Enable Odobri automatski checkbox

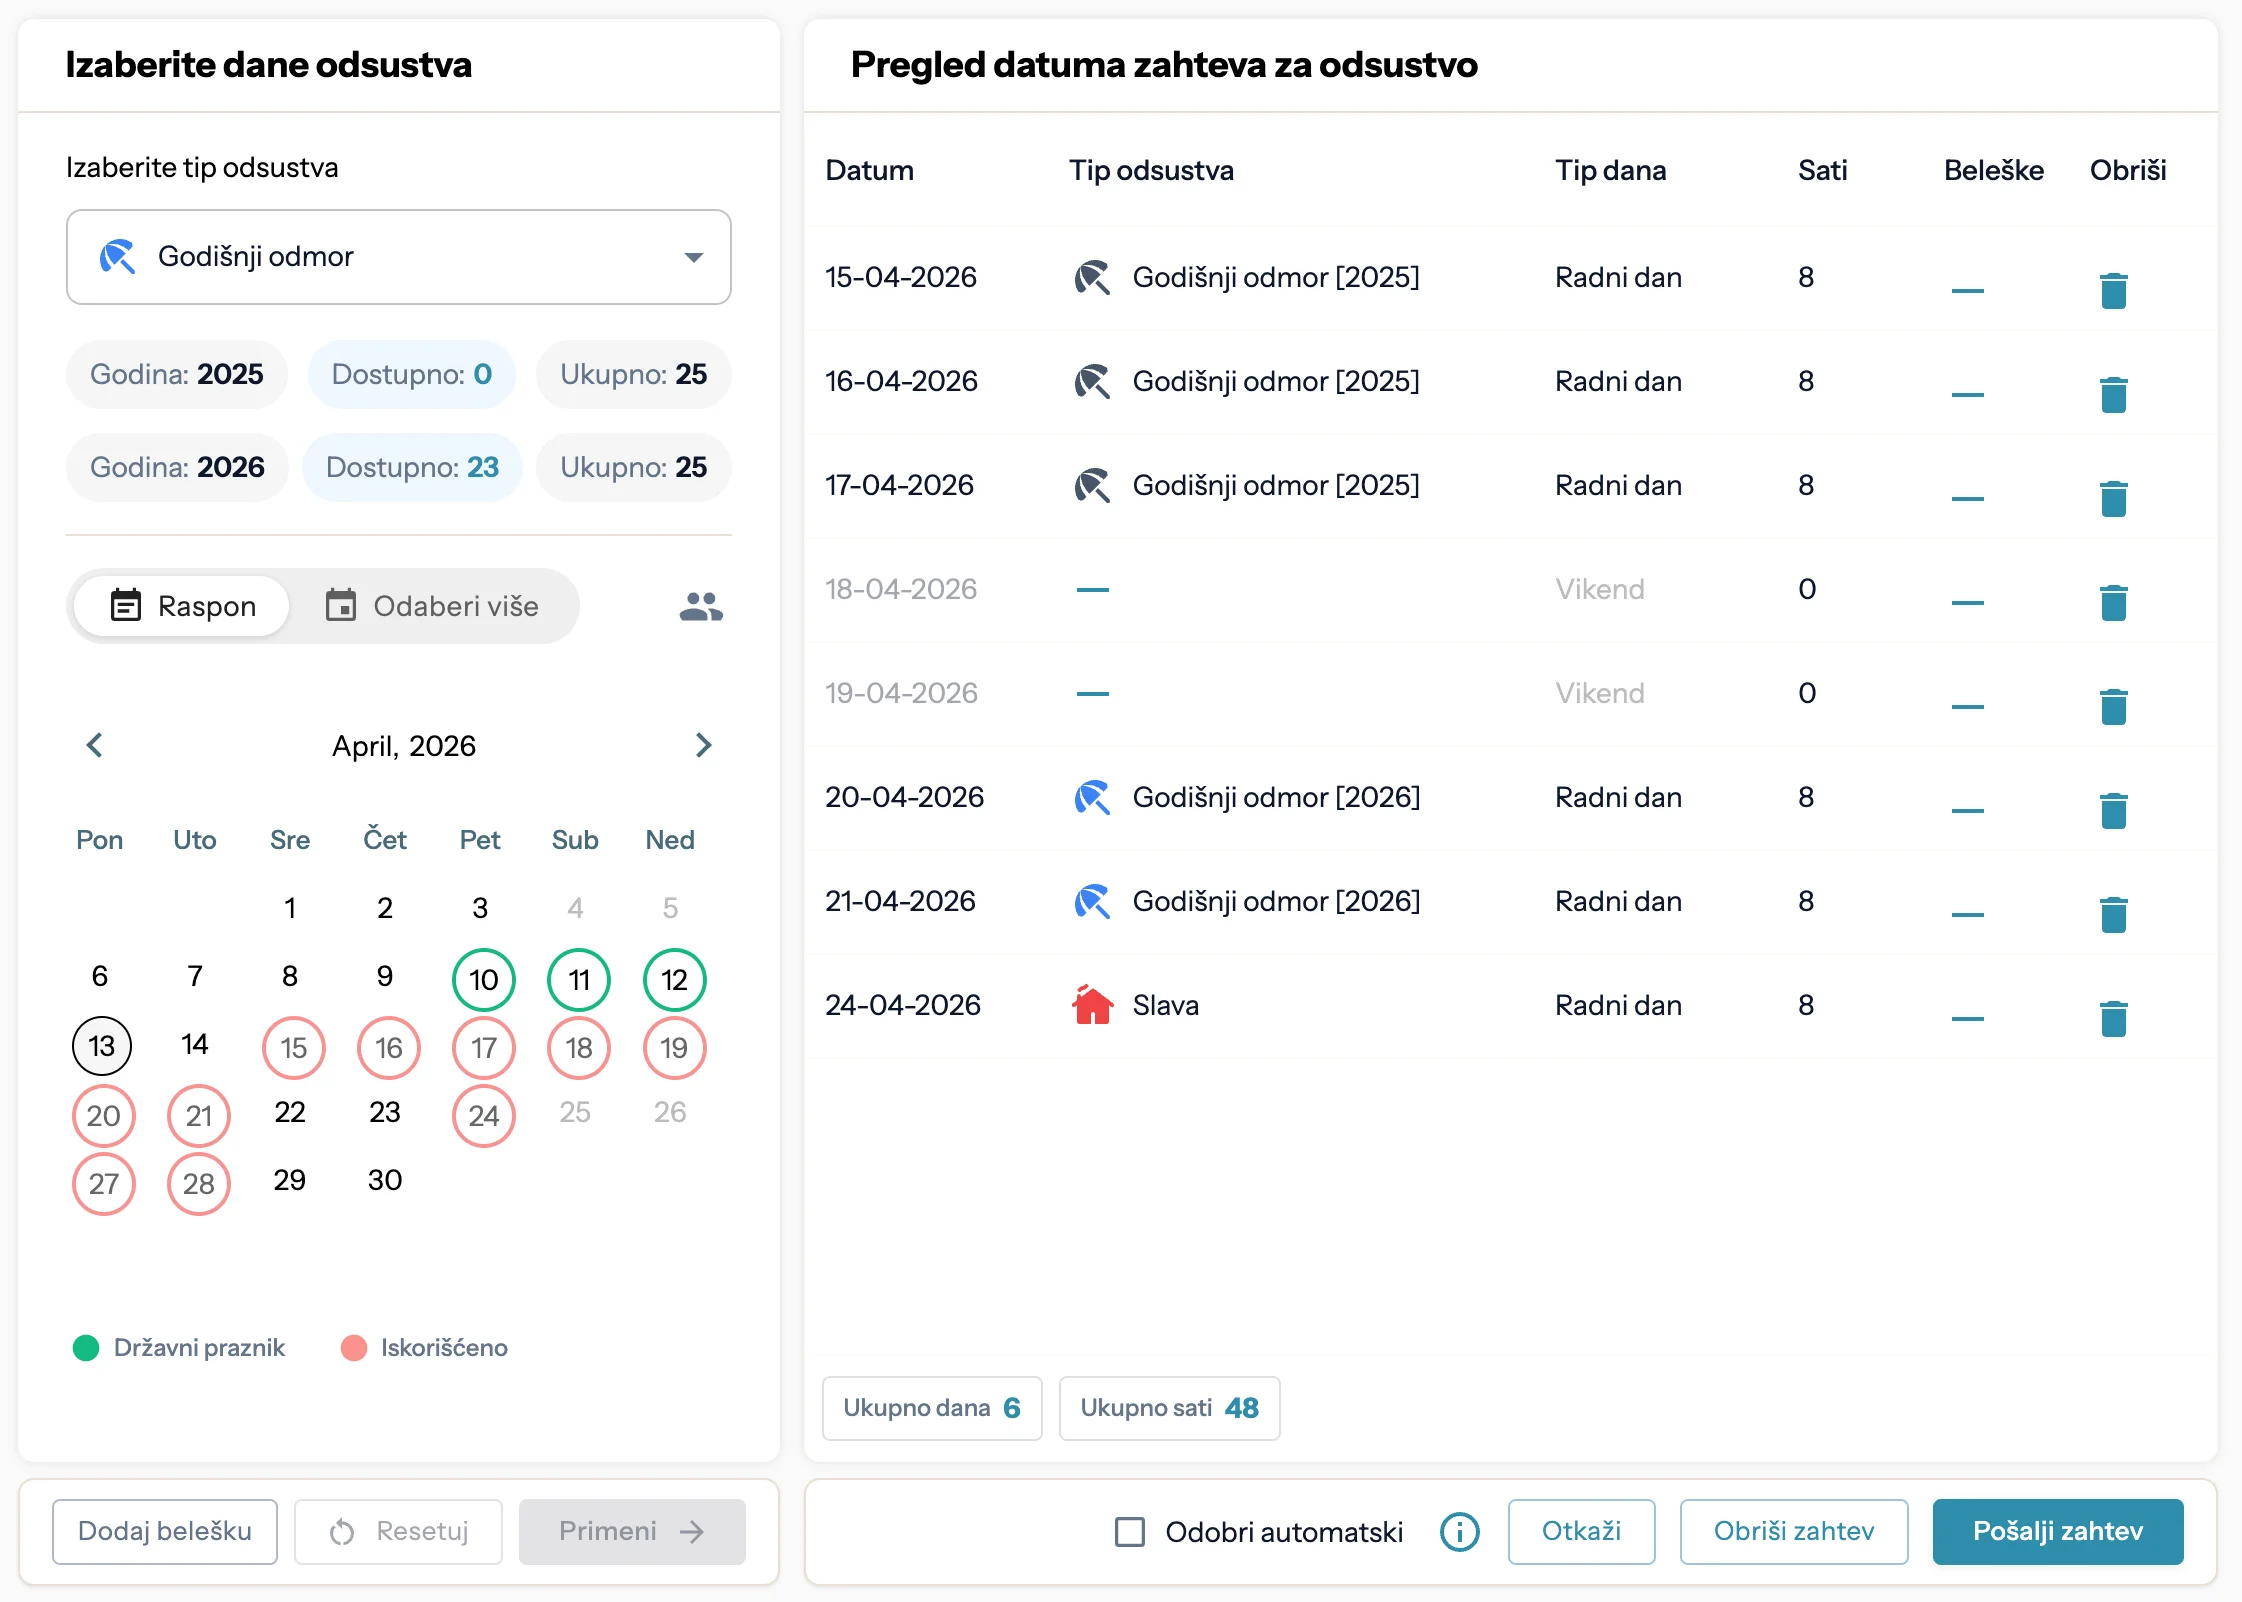tap(1130, 1532)
